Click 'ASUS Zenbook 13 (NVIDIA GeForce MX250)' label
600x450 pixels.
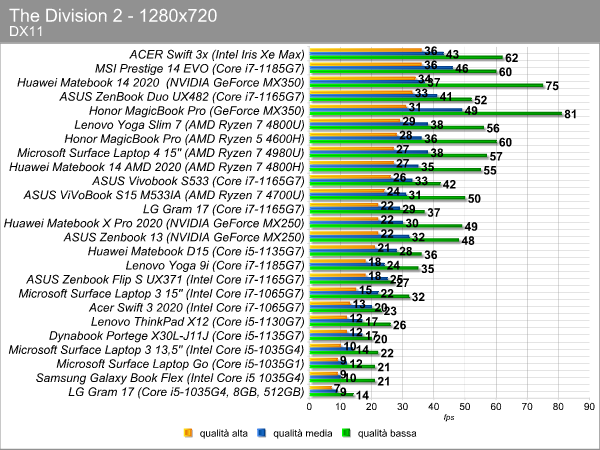coord(184,238)
